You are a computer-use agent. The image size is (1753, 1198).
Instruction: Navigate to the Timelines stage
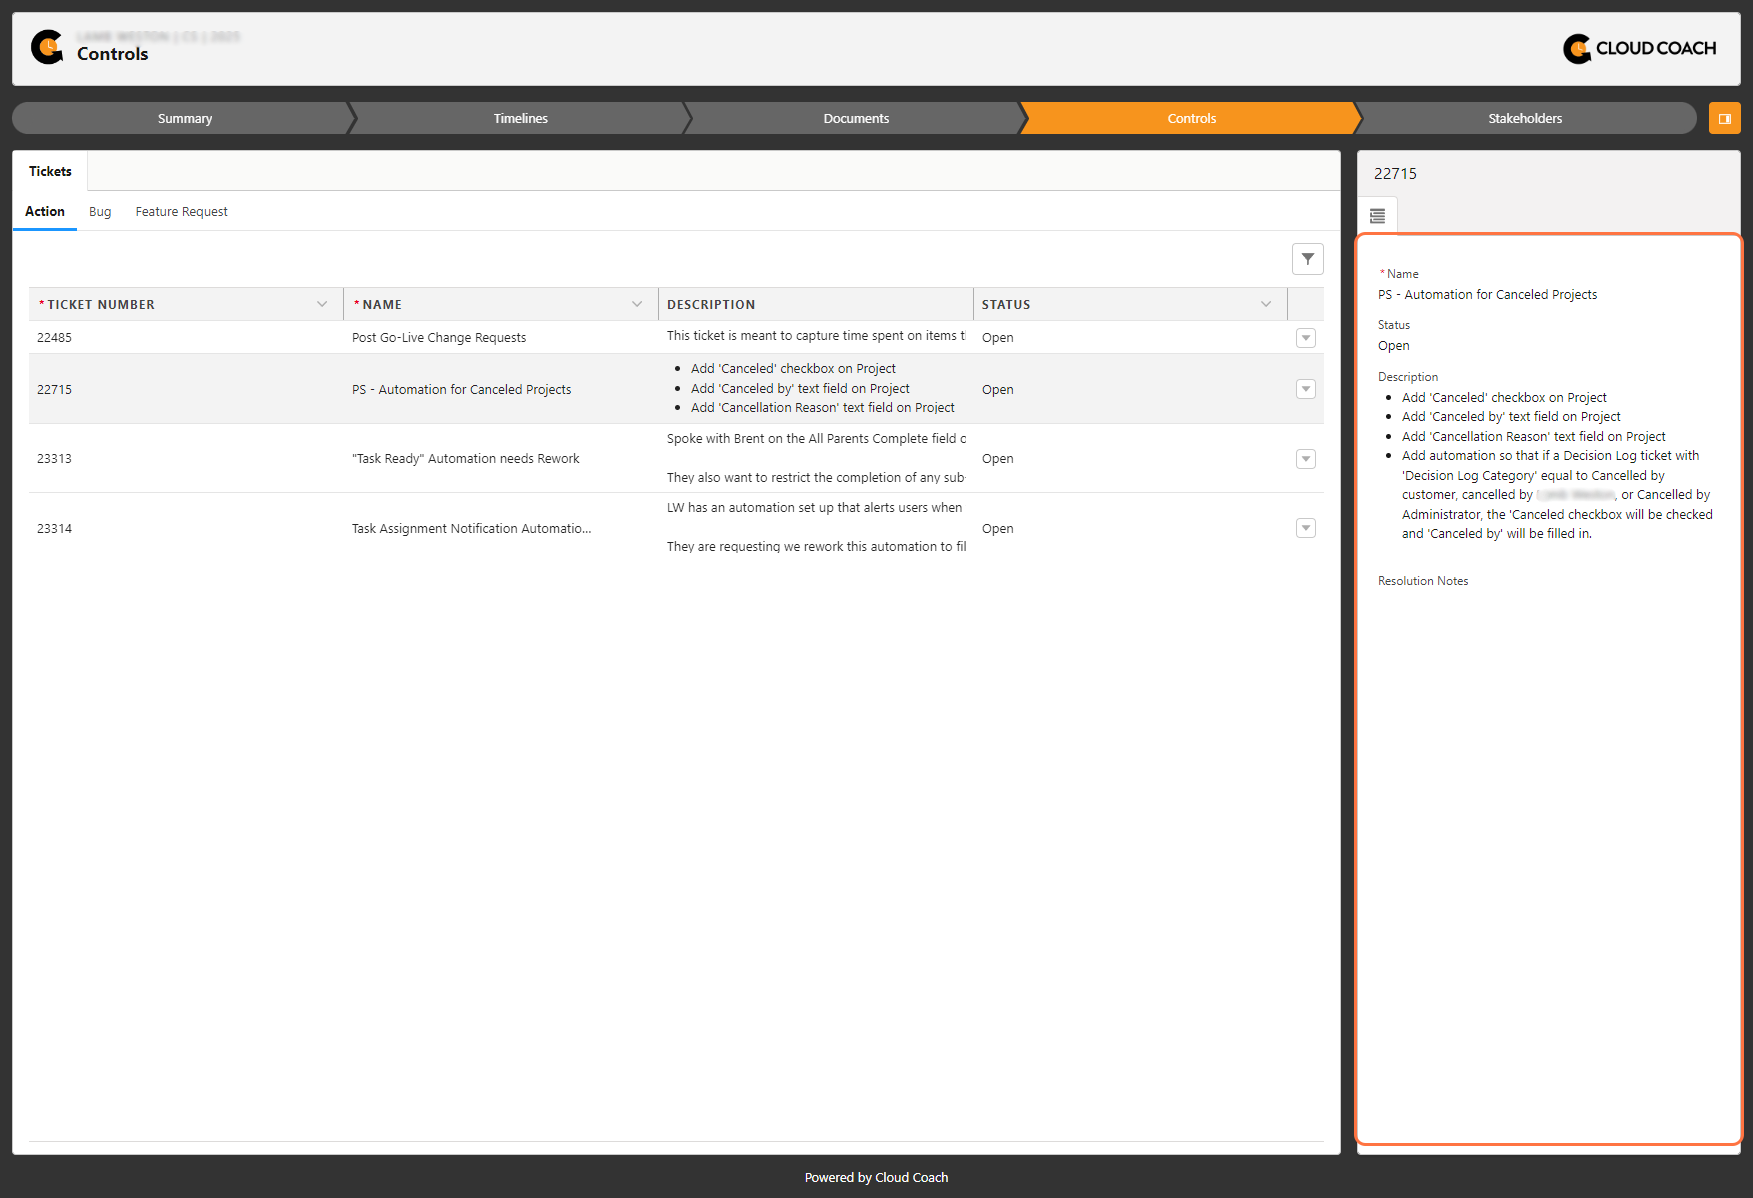point(519,118)
